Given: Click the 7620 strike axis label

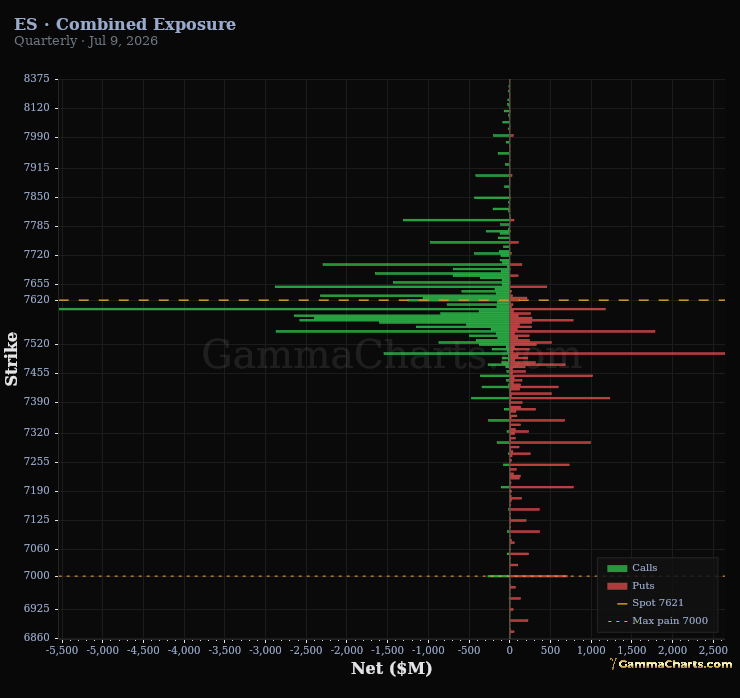Looking at the screenshot, I should click(37, 300).
